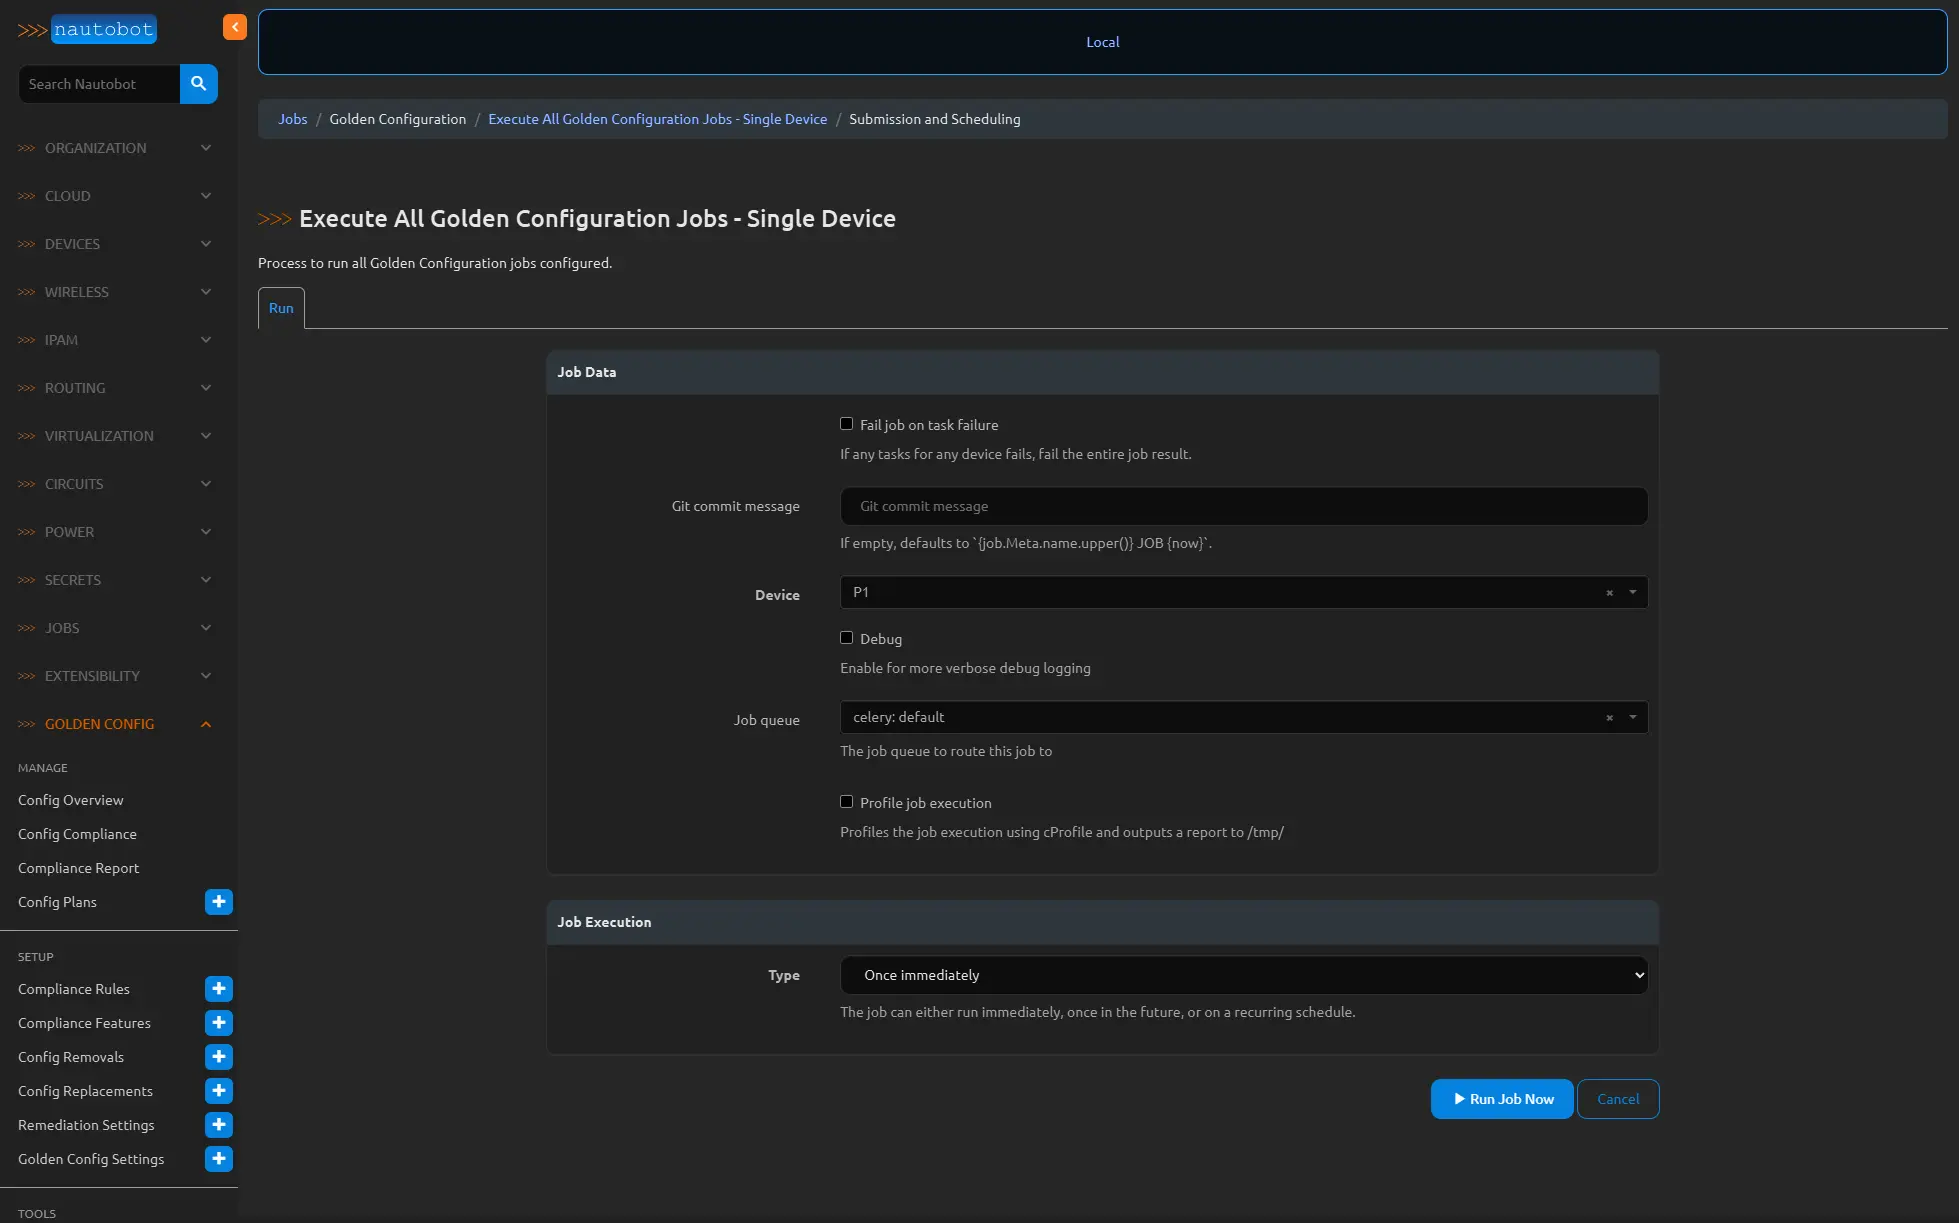Enable Fail job on task failure

846,424
